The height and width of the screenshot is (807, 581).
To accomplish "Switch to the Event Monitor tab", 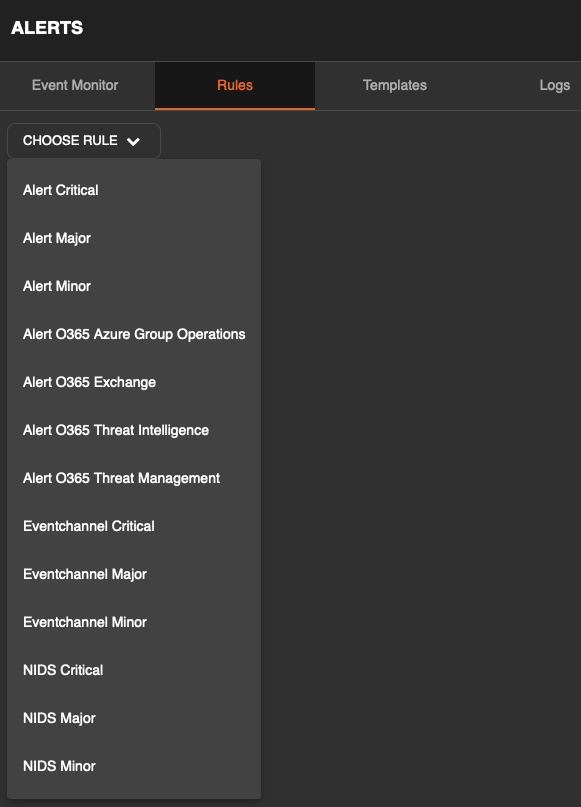I will [x=75, y=85].
